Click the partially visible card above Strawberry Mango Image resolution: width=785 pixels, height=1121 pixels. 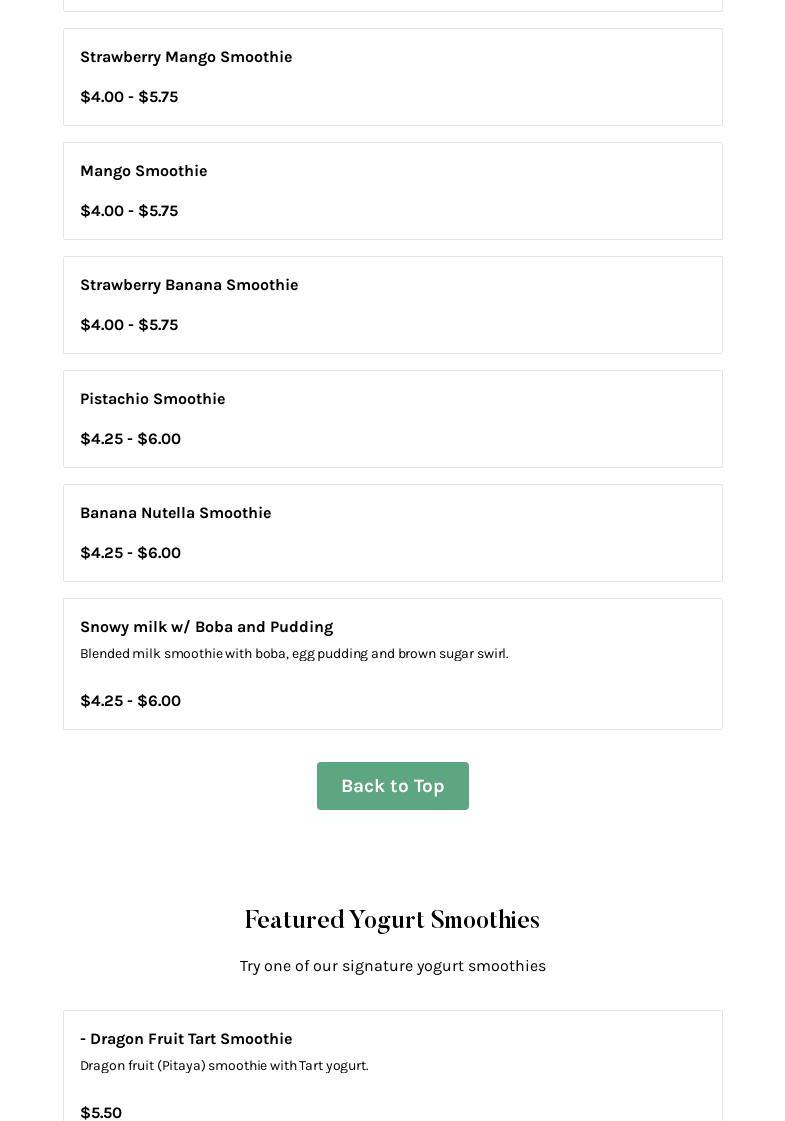392,5
